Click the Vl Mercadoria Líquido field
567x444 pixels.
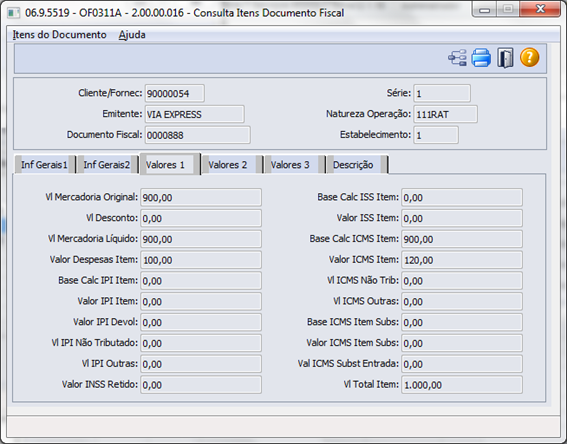(201, 239)
